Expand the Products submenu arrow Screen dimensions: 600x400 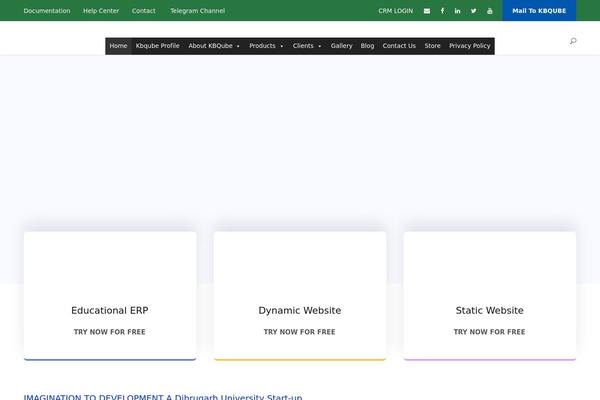click(282, 46)
